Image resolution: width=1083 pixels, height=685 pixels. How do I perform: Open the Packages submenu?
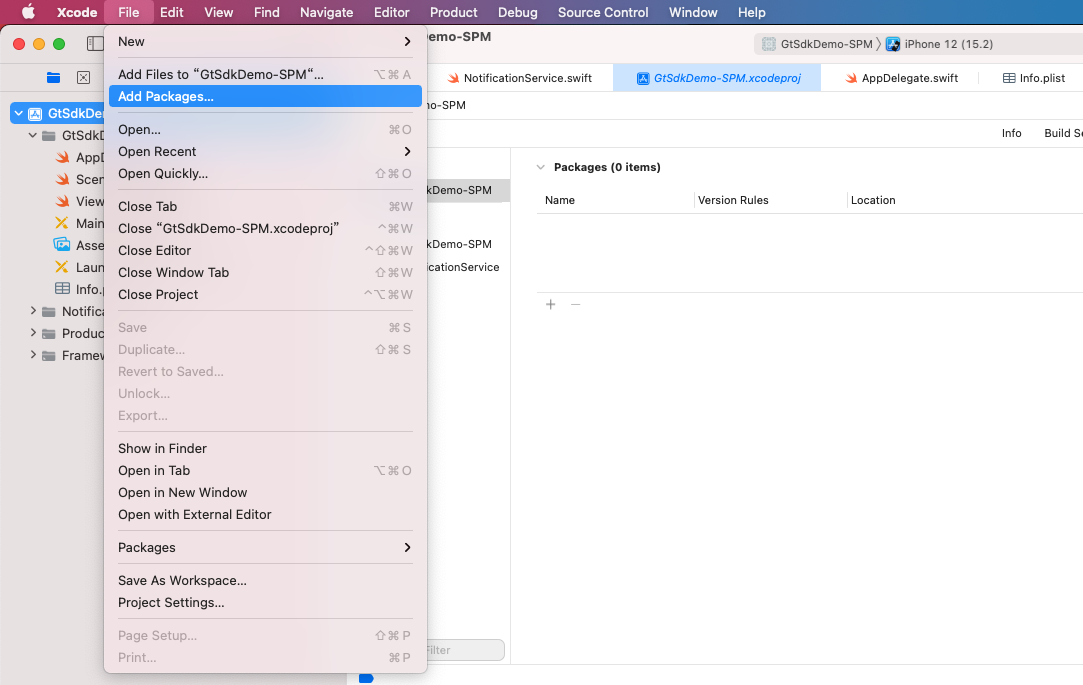pyautogui.click(x=265, y=548)
